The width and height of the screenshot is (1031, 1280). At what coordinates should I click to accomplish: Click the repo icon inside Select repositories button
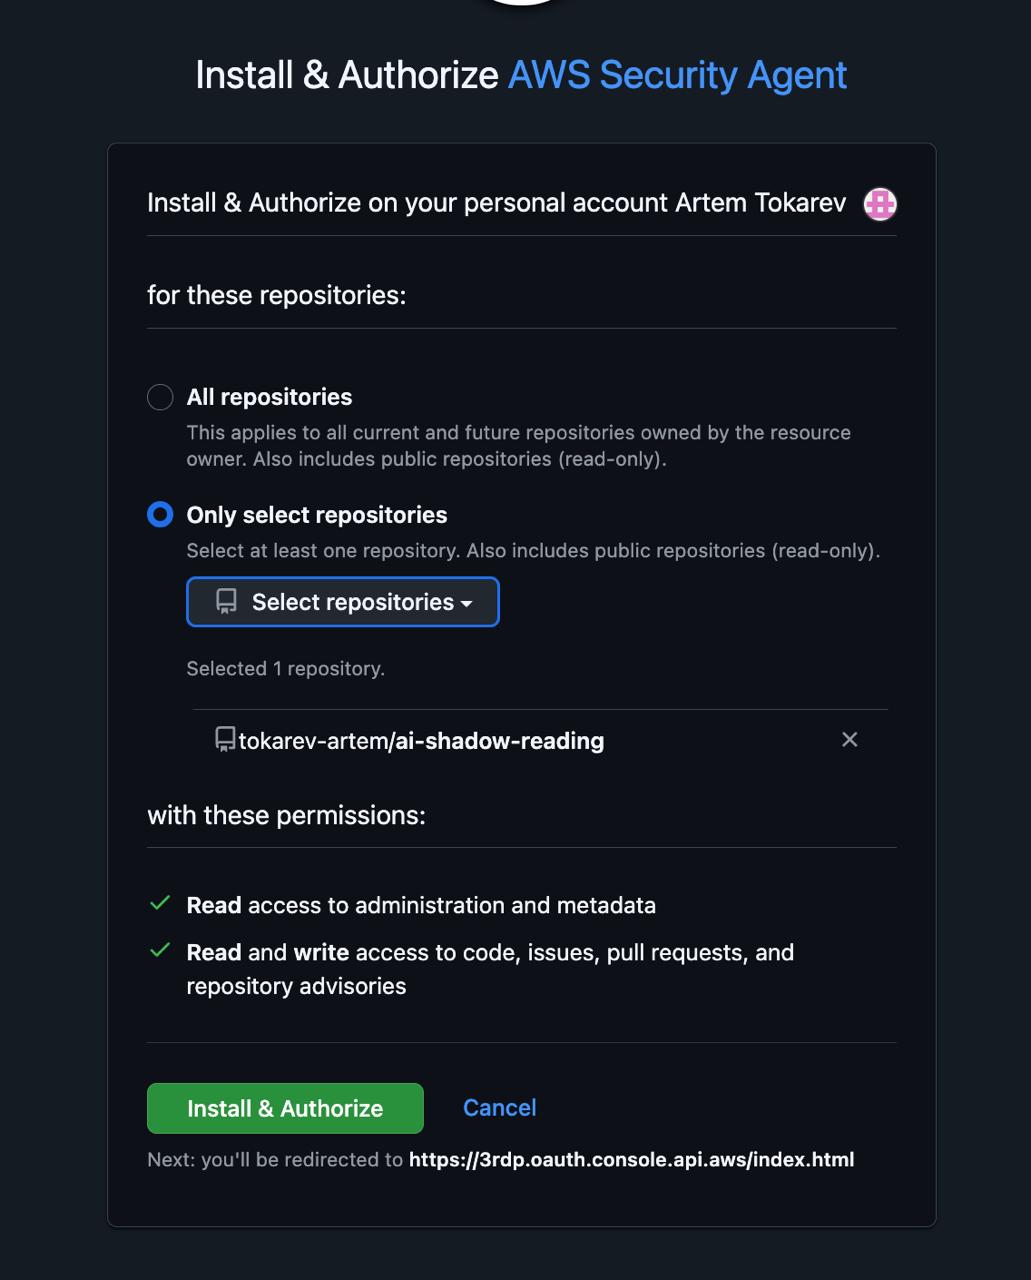(227, 602)
